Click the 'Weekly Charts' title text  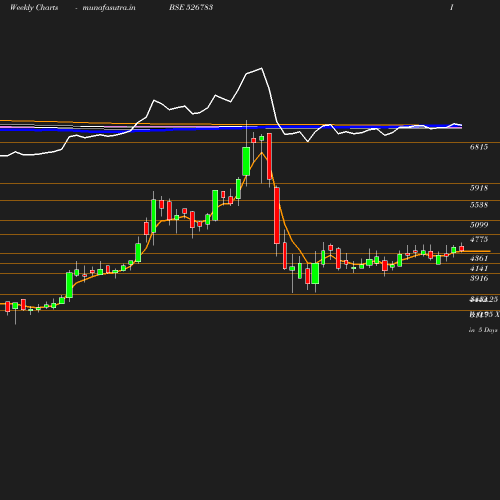34,7
